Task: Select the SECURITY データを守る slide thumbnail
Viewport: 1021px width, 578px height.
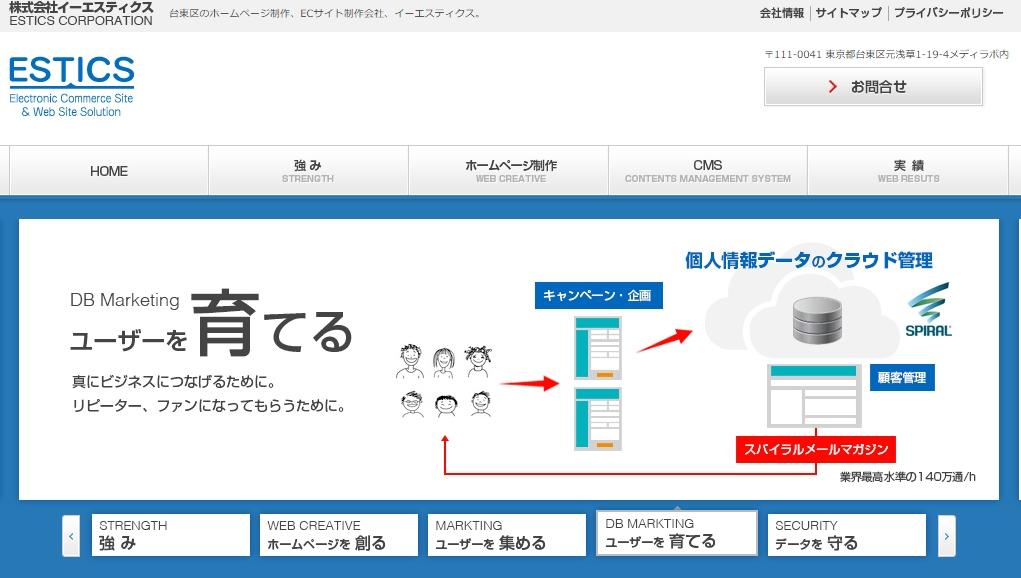Action: [x=846, y=535]
